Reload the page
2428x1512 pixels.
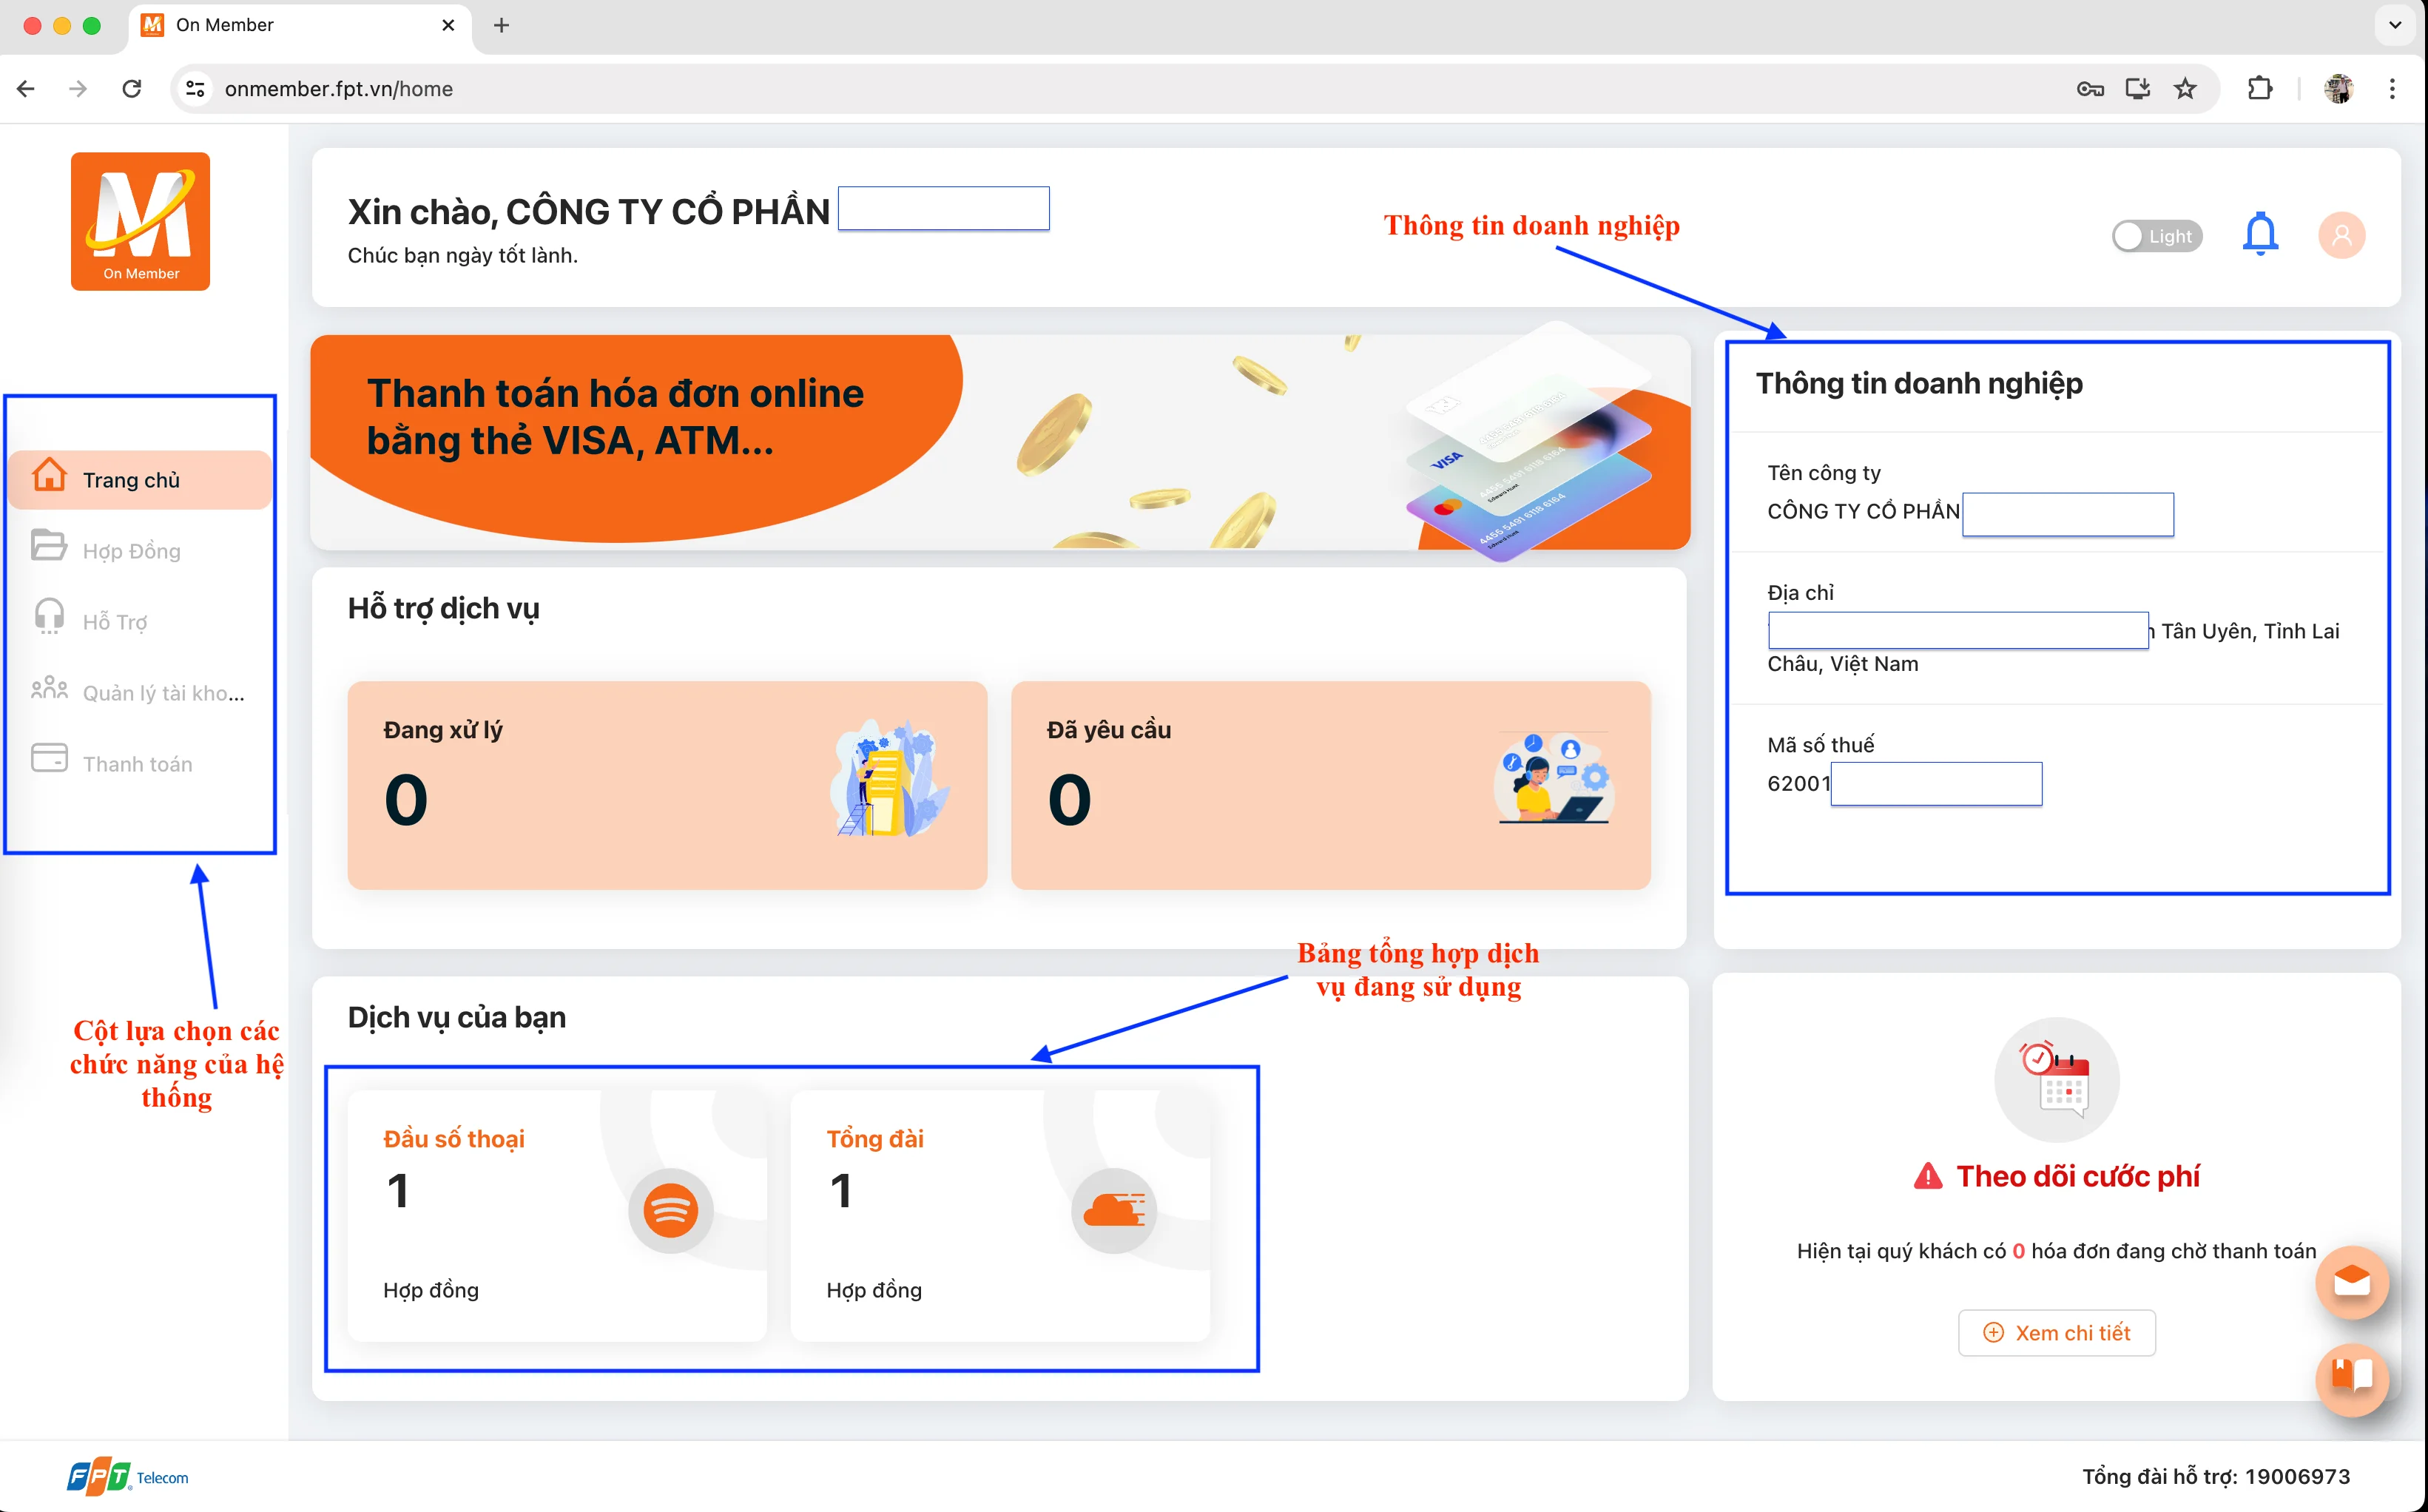click(x=131, y=88)
